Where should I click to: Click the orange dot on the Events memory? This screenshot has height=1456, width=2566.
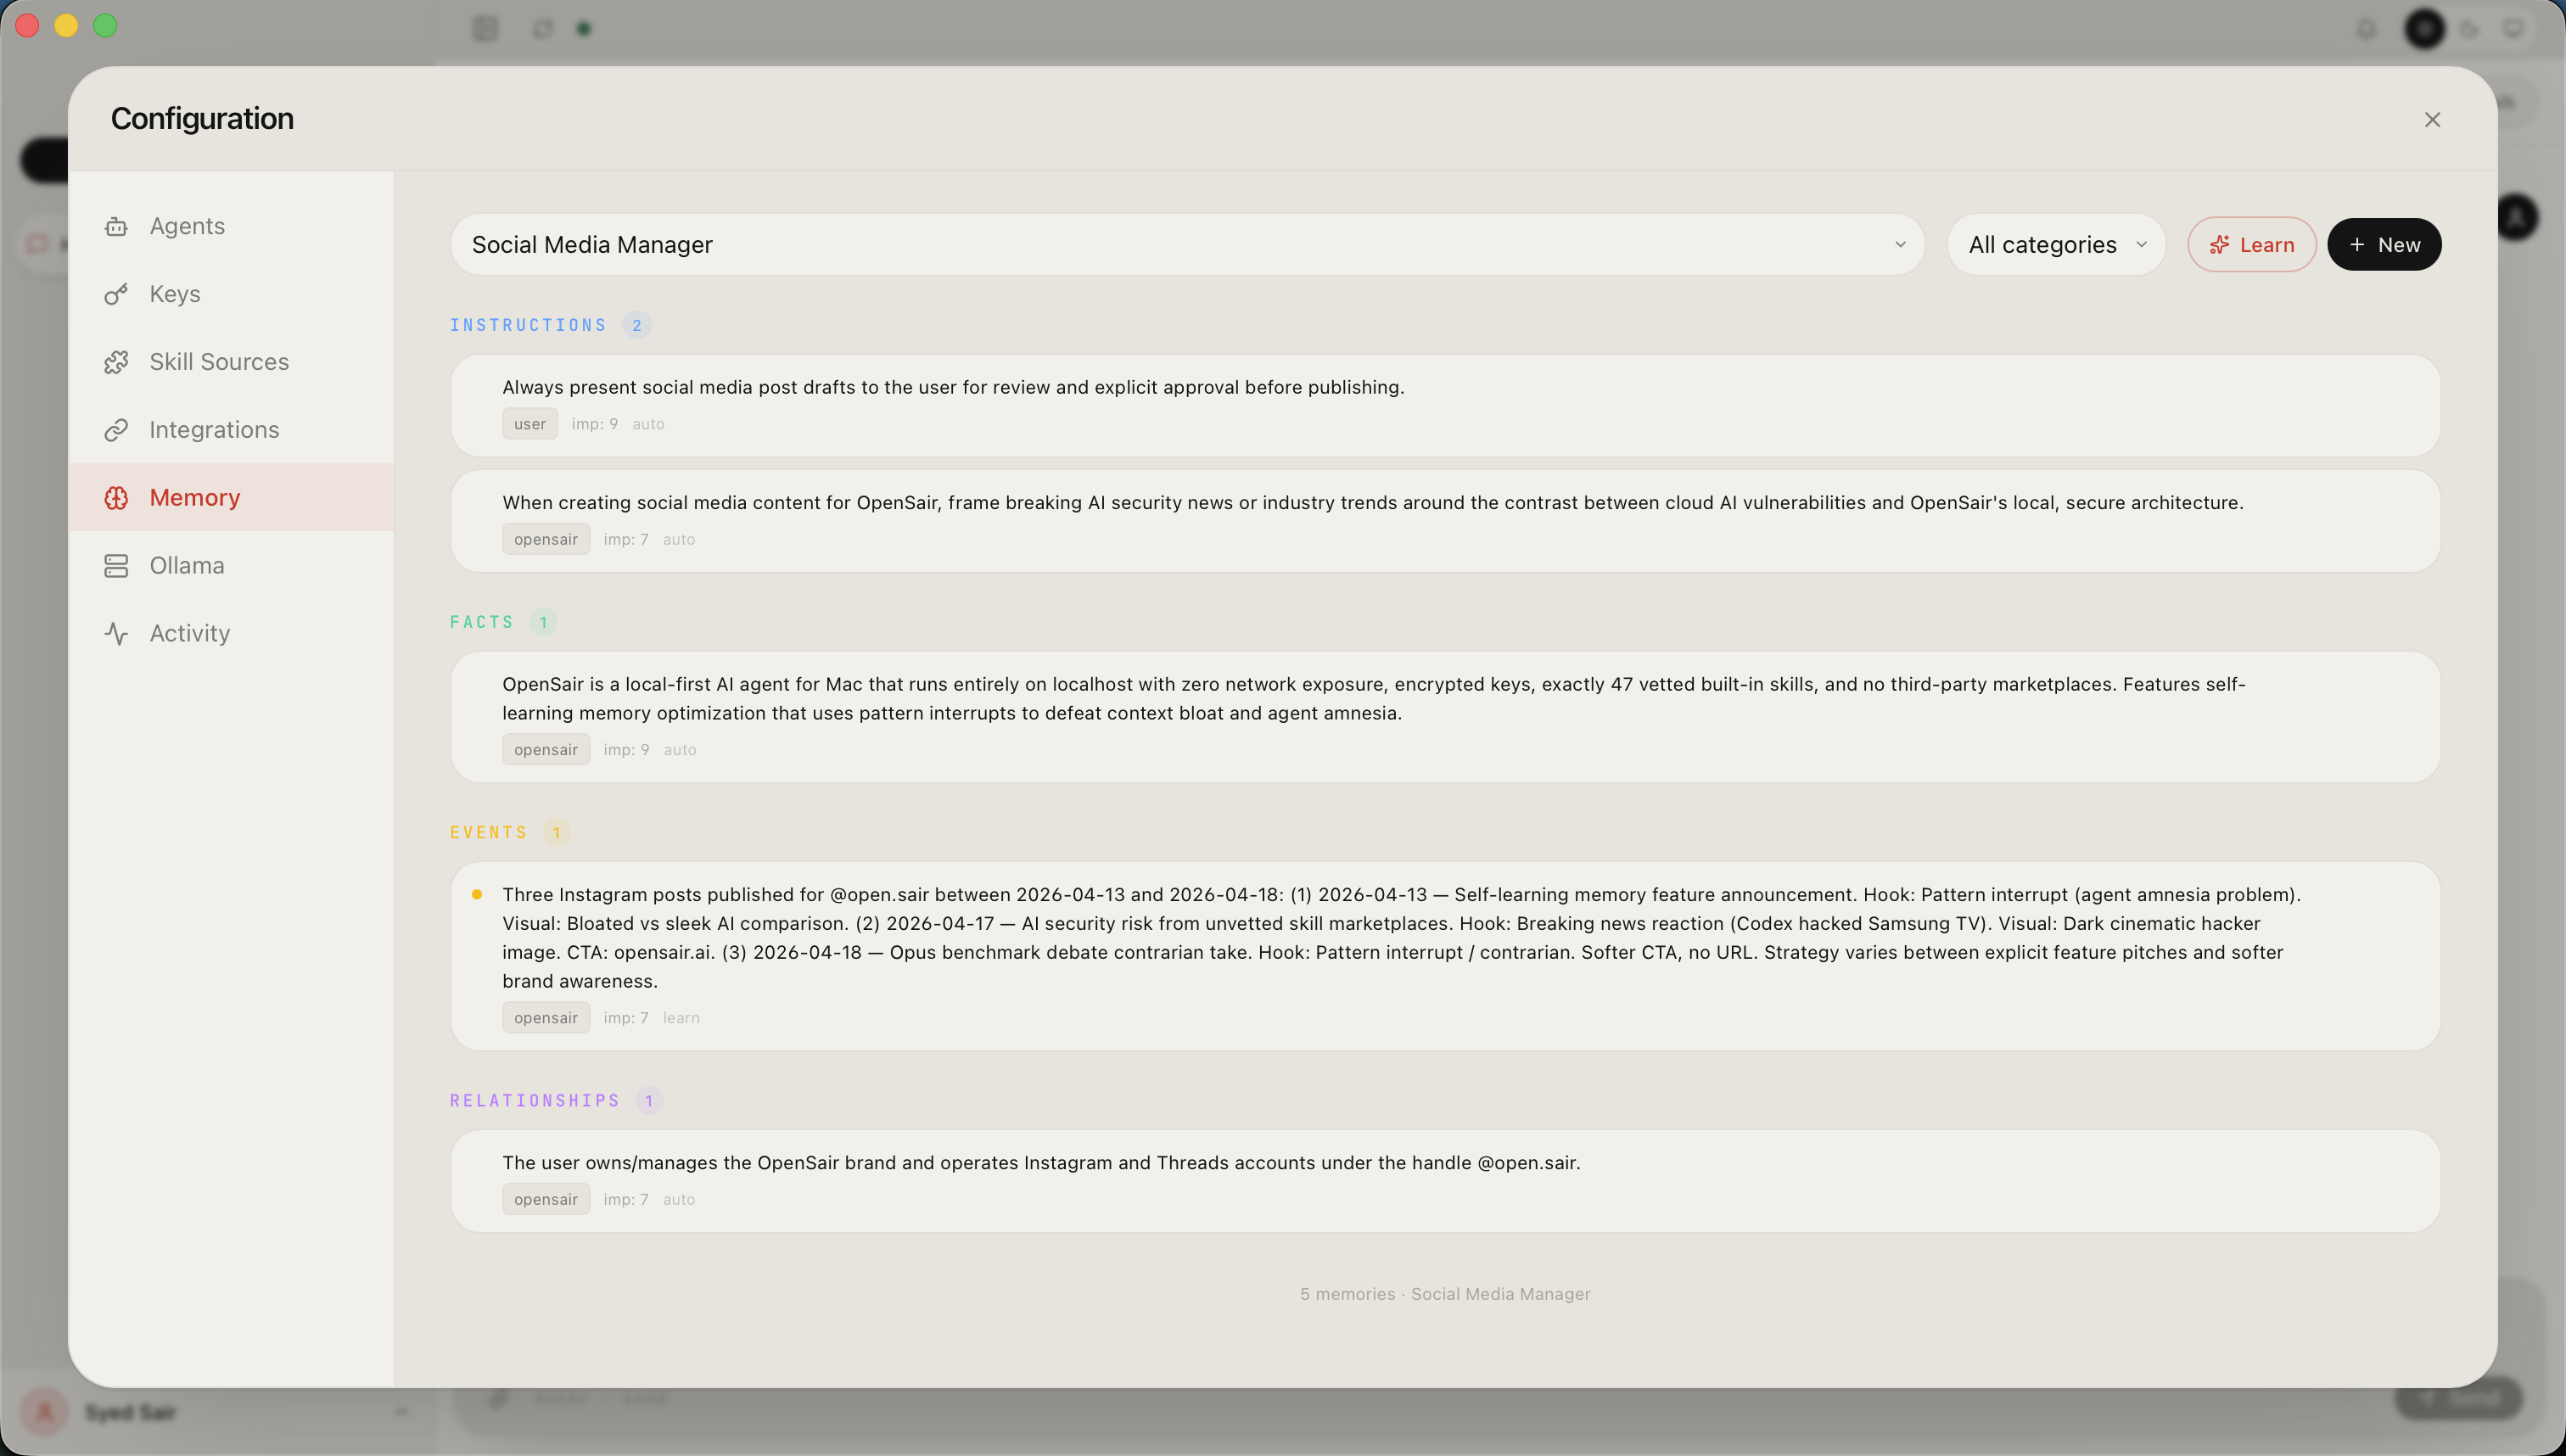477,895
